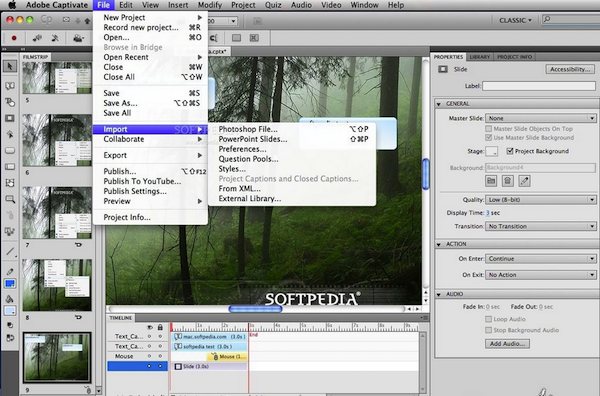This screenshot has height=396, width=600.
Task: Click the red Record button icon
Action: point(14,38)
